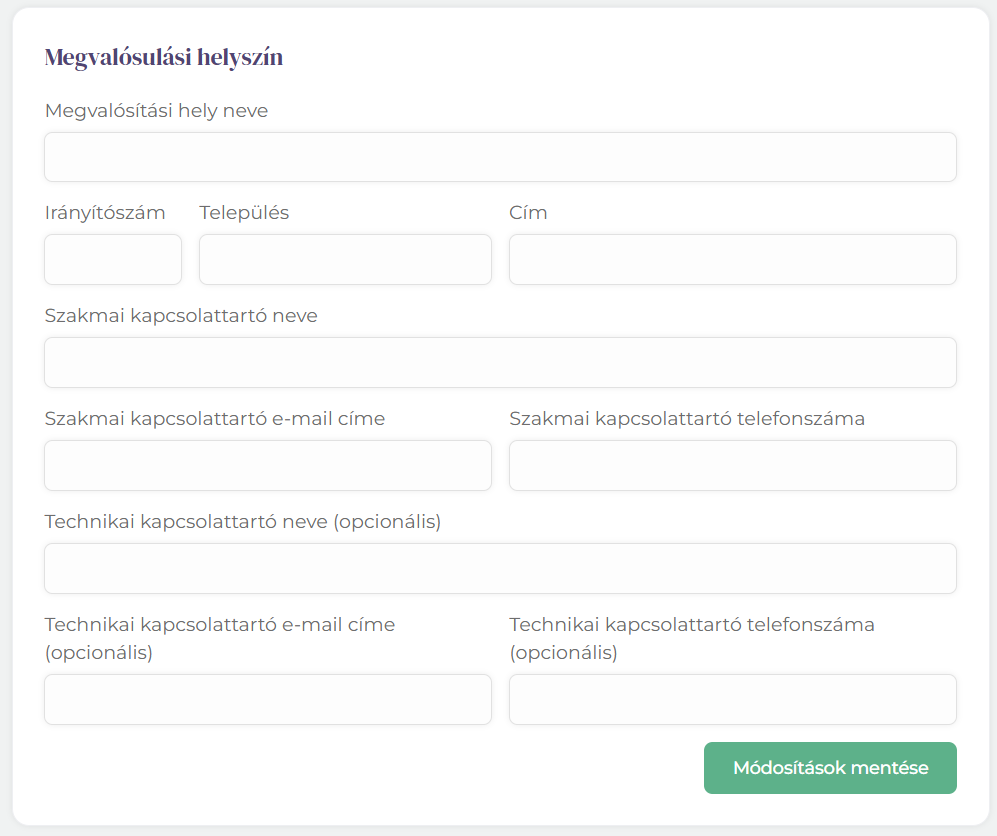Screen dimensions: 997x836
Task: Select Technikai kapcsolattartó telefonszáma input box
Action: pos(732,699)
